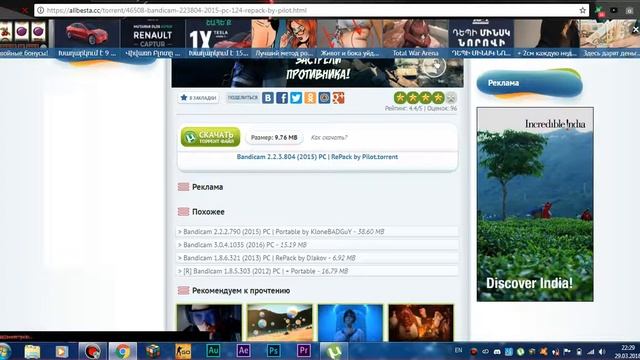Share on Twitter icon
The width and height of the screenshot is (640, 360).
pos(296,98)
